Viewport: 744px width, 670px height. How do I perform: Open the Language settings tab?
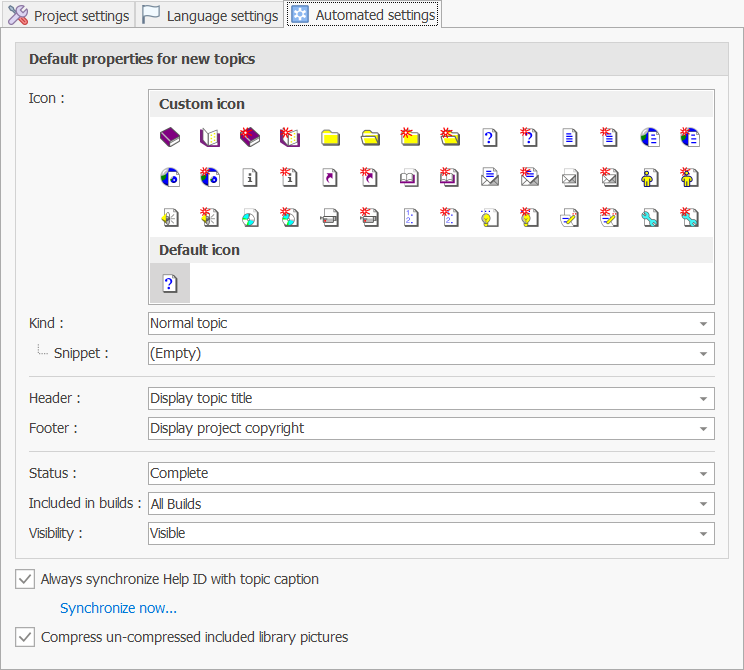pos(210,15)
